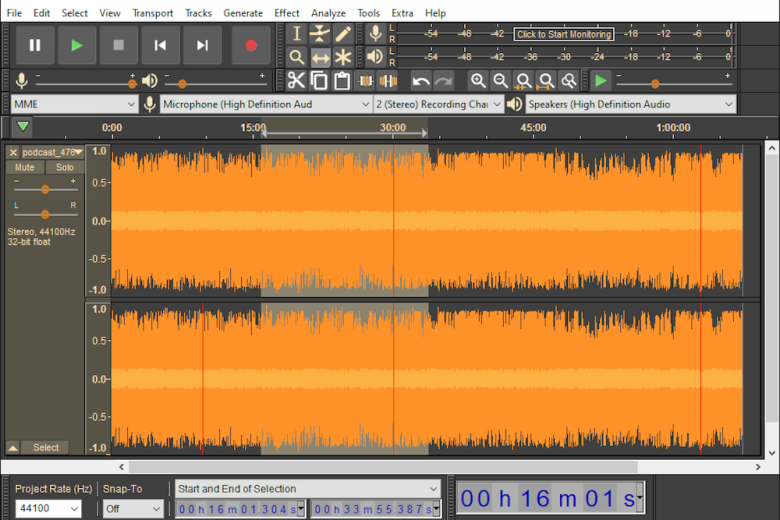This screenshot has width=780, height=520.
Task: Silence the selected audio
Action: tap(388, 81)
